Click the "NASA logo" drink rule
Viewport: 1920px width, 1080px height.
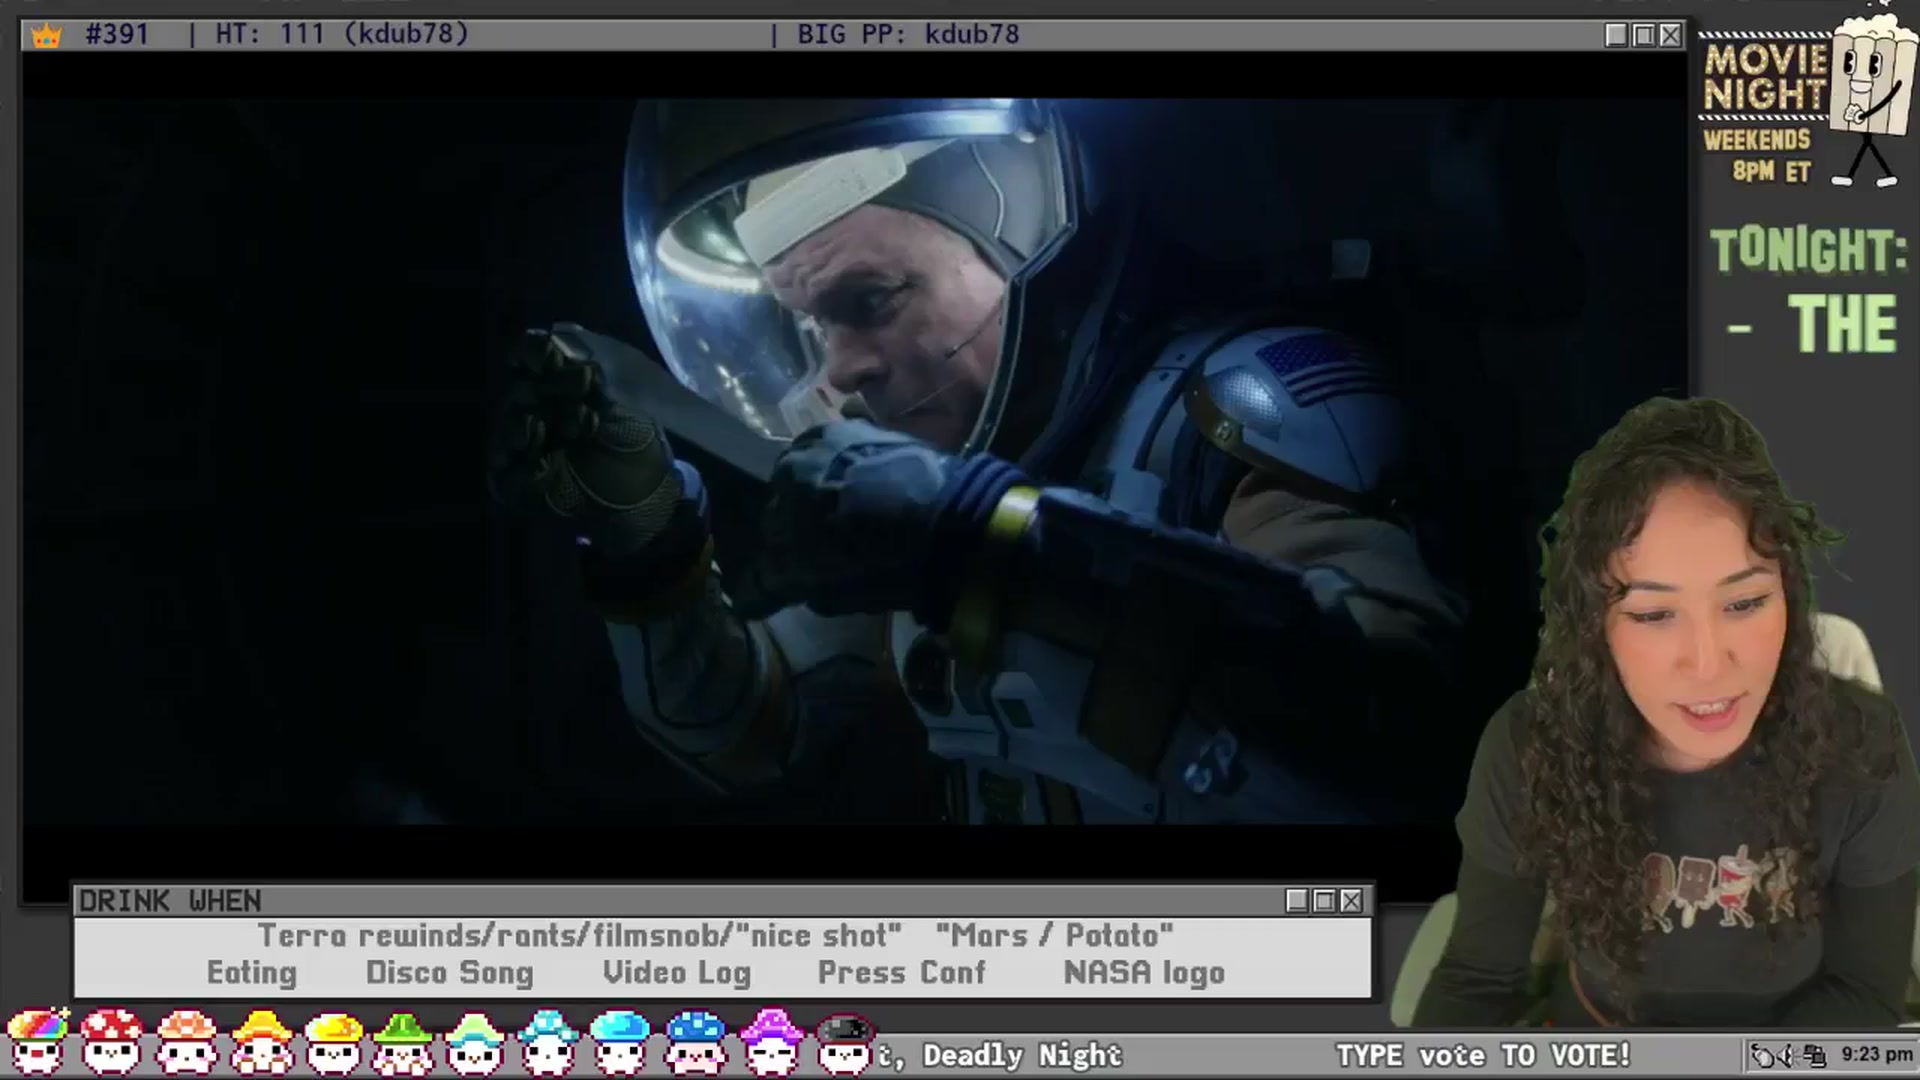[x=1144, y=973]
